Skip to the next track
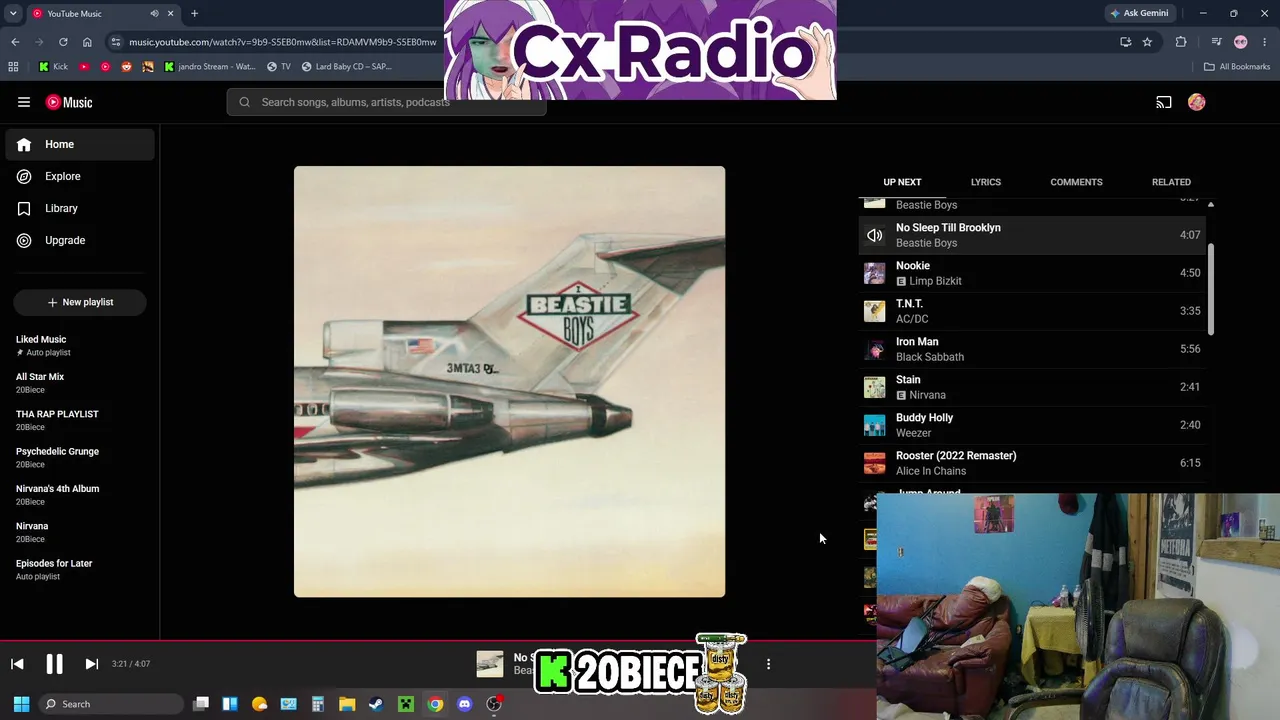The image size is (1280, 720). click(x=91, y=664)
